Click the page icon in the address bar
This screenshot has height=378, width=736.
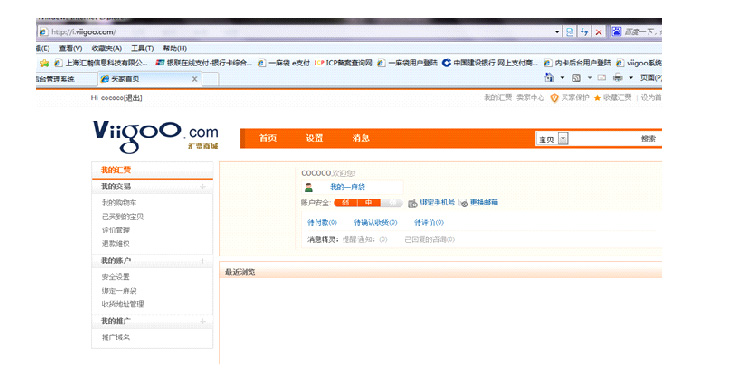click(43, 32)
